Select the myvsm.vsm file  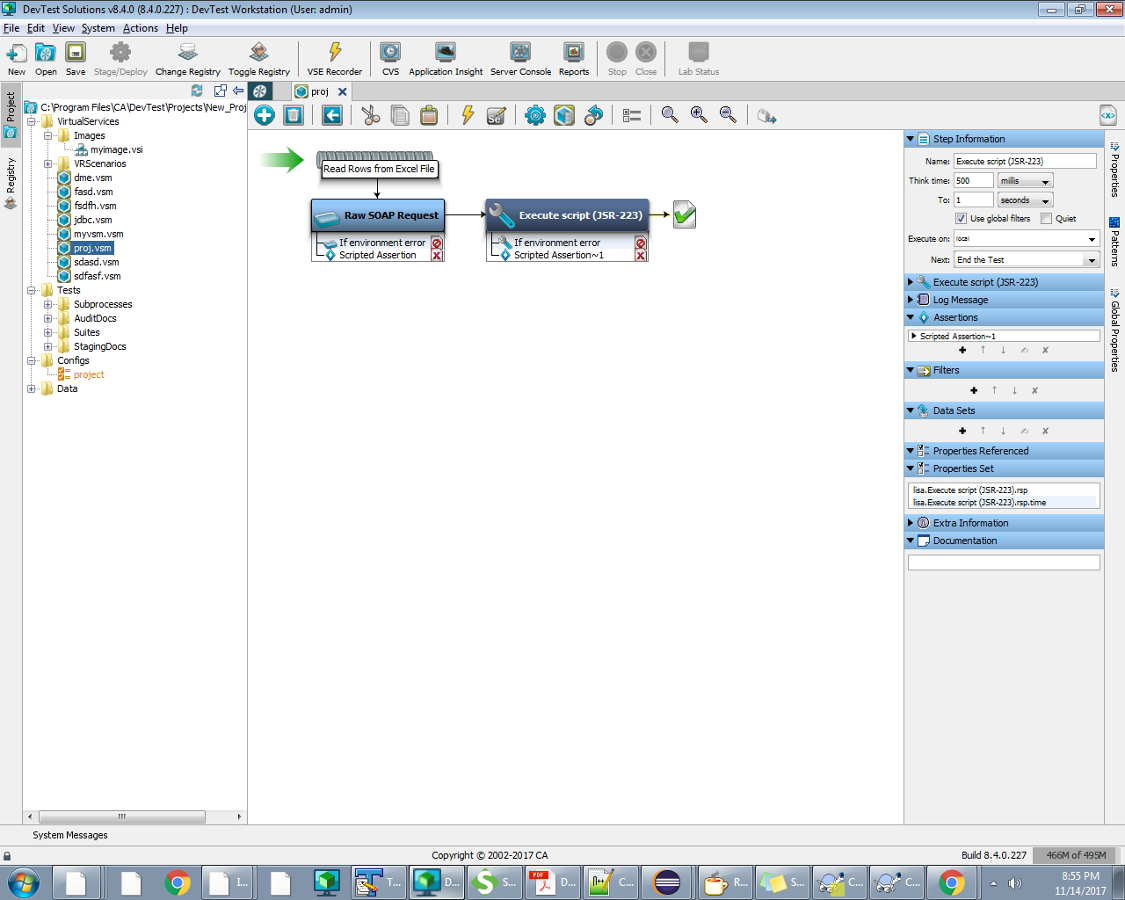pos(98,234)
